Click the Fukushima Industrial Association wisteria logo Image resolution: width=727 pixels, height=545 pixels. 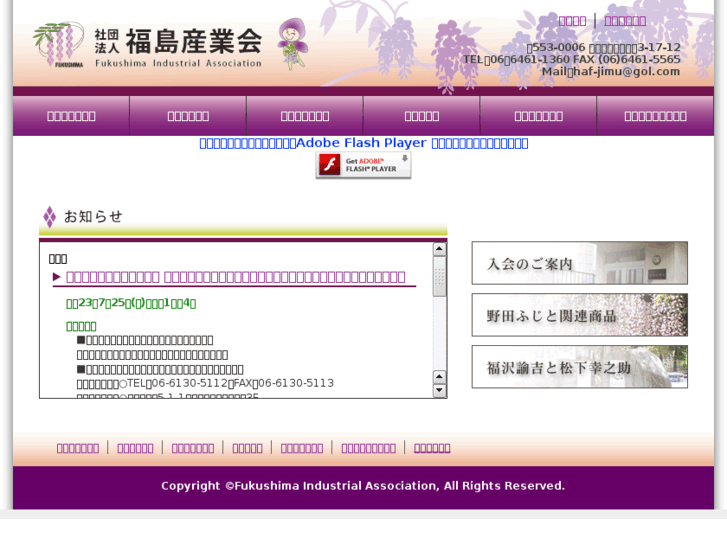click(x=58, y=45)
